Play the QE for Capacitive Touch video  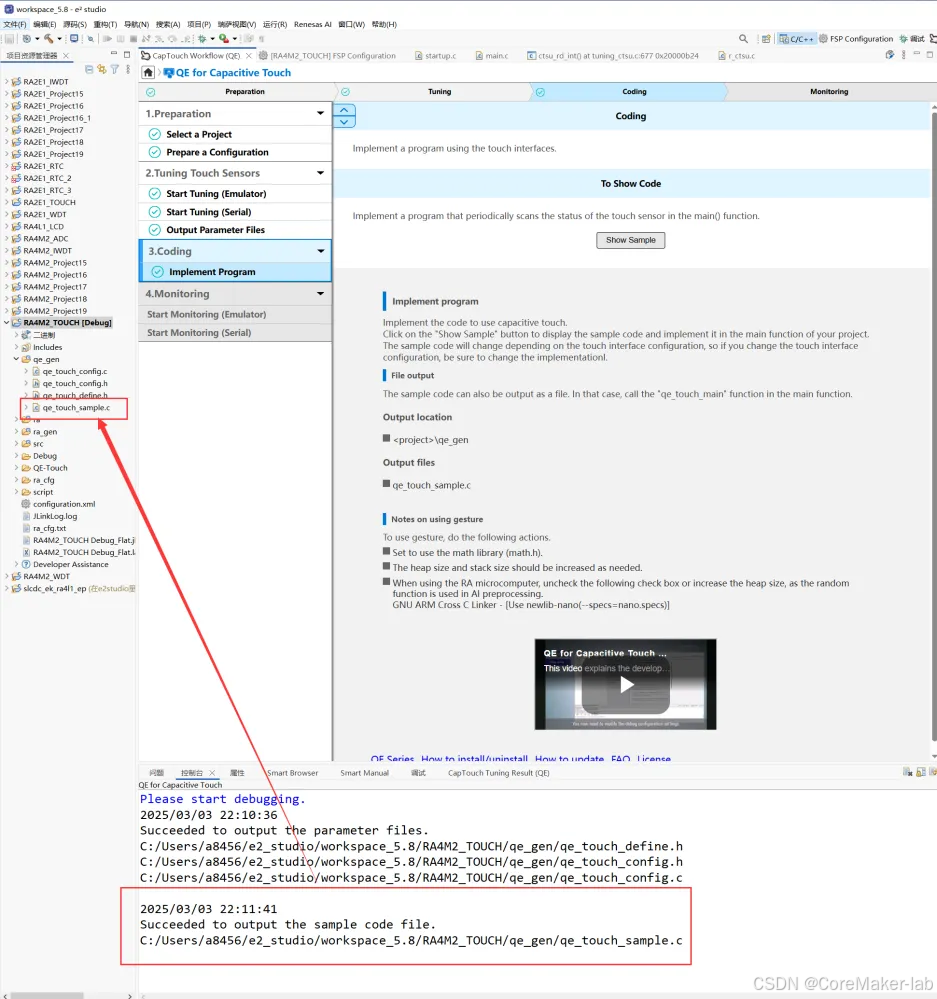click(626, 684)
